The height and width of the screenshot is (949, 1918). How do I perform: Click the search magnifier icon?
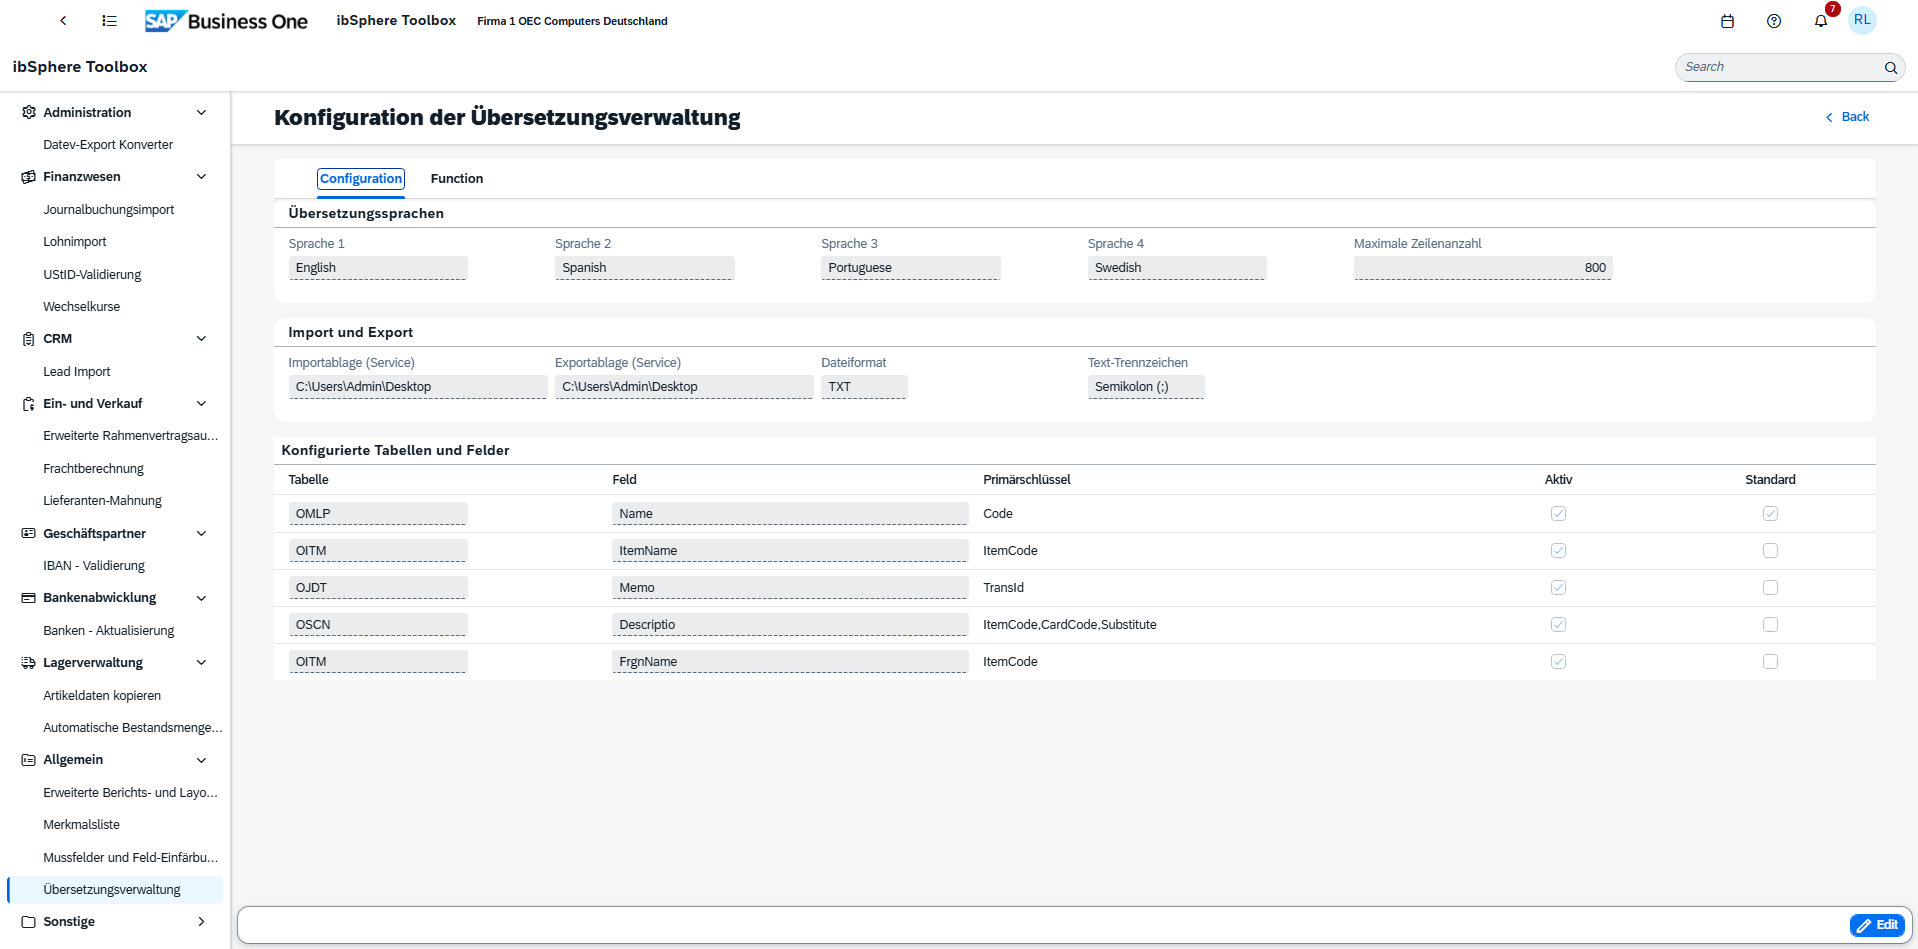click(x=1891, y=68)
